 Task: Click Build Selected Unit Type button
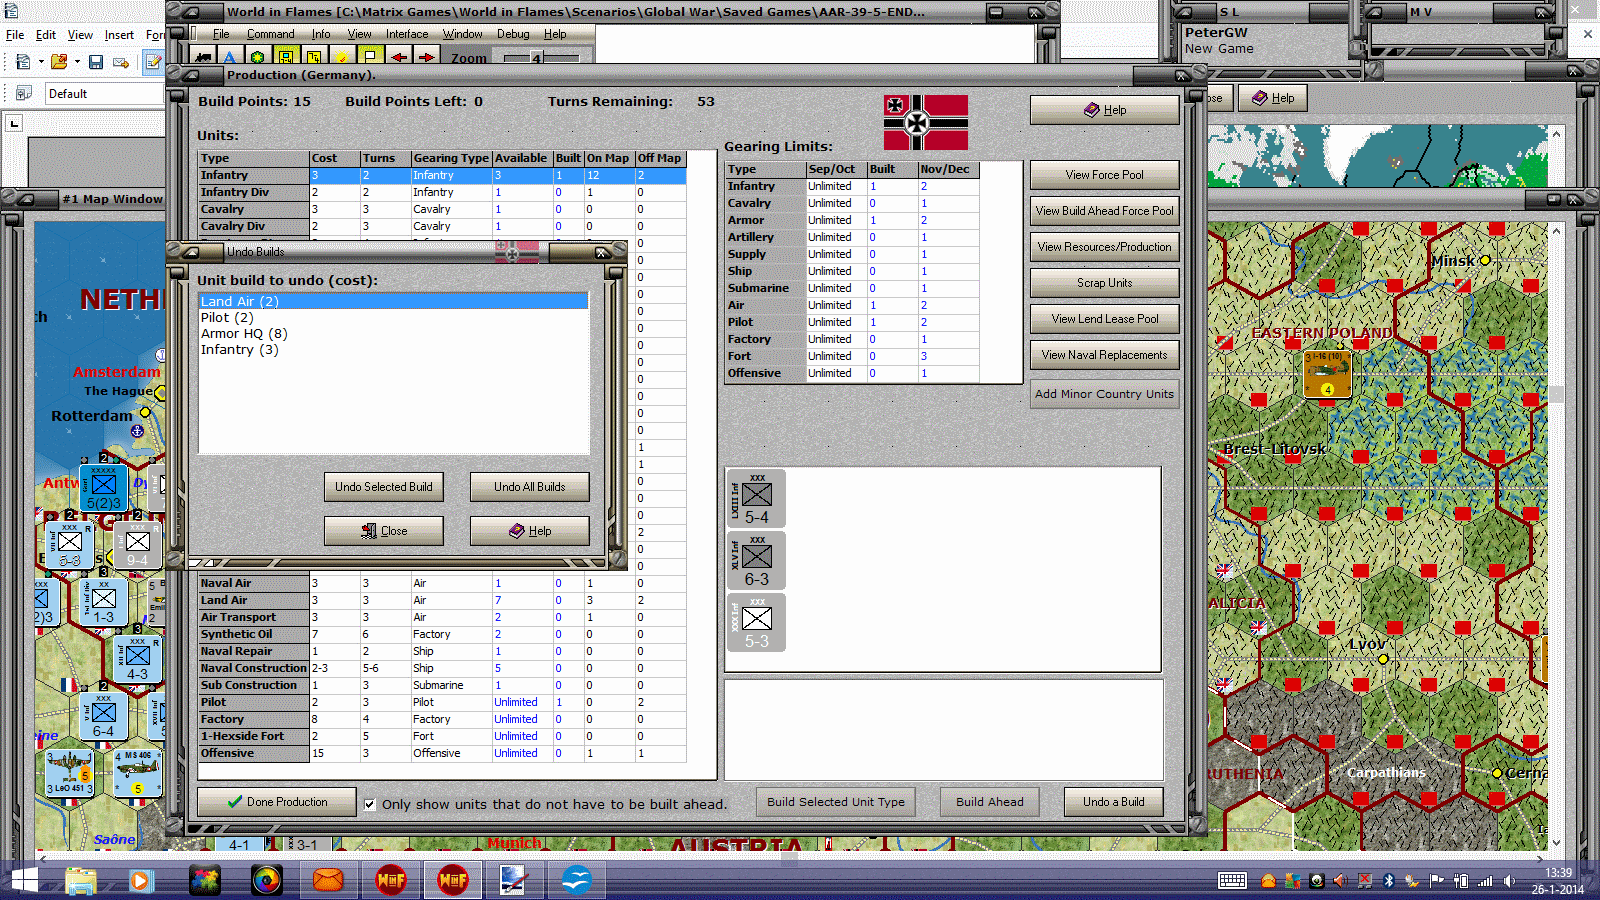click(x=836, y=802)
